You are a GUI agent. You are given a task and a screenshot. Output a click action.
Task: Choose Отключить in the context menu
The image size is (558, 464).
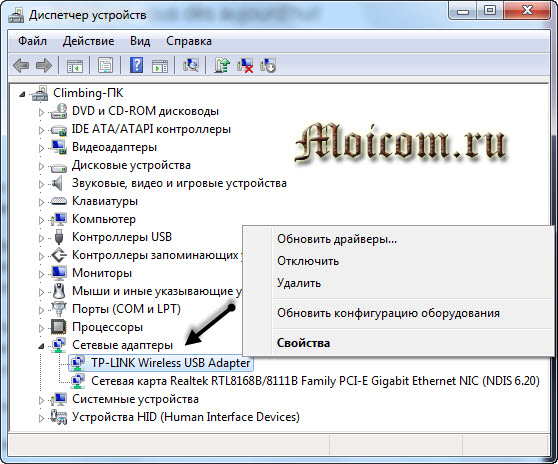(308, 261)
